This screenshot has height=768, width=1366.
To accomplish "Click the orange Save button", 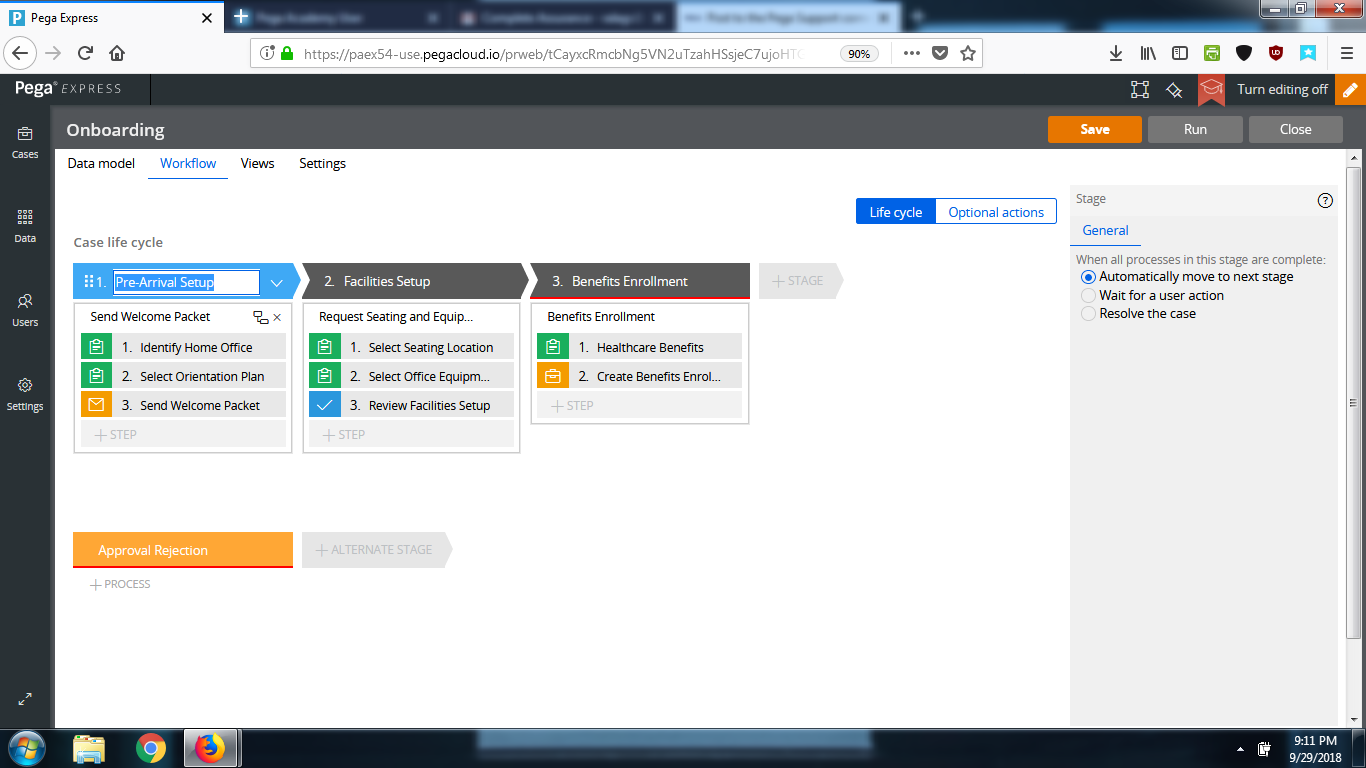I will pyautogui.click(x=1094, y=129).
